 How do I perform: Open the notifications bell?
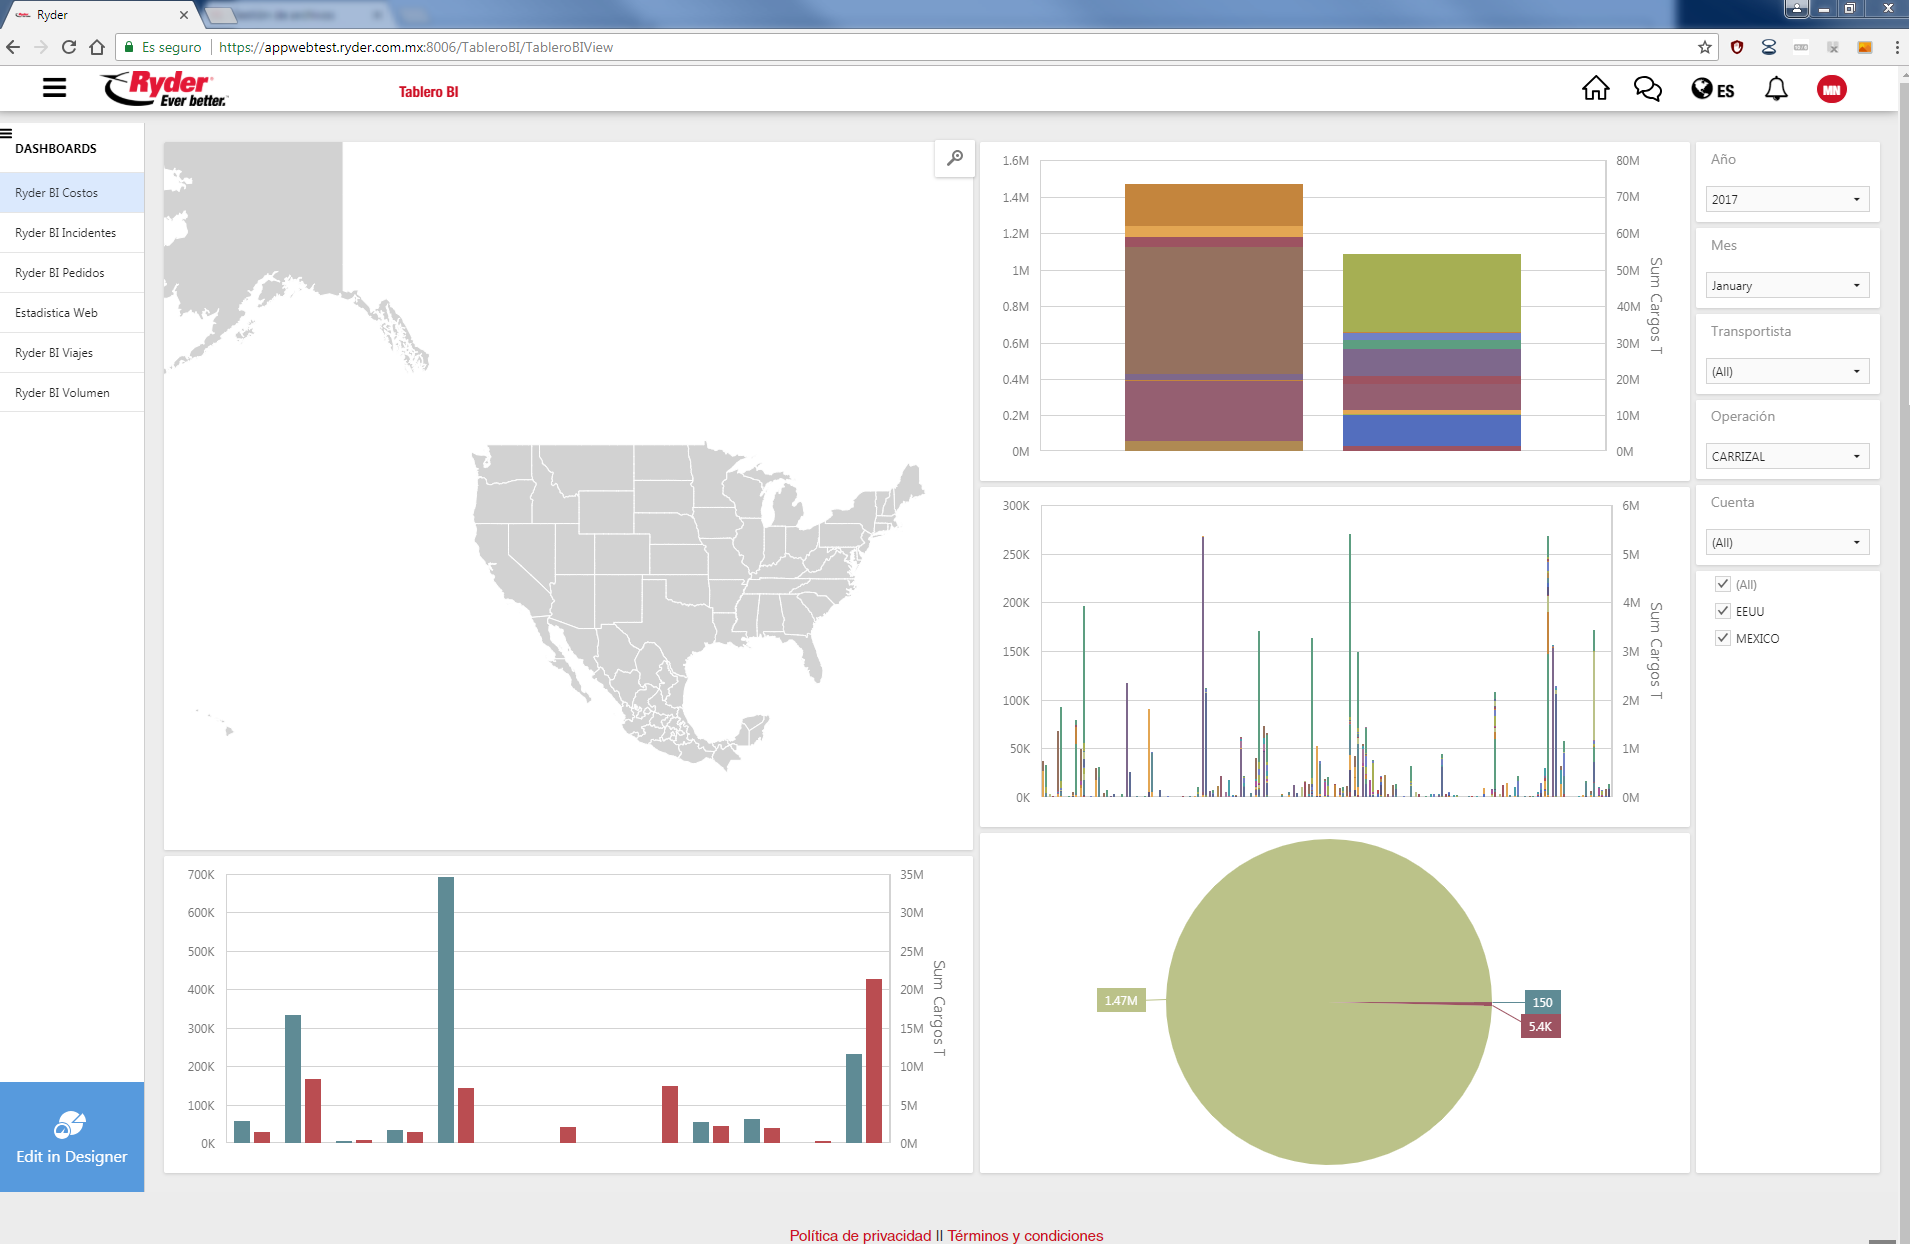tap(1776, 89)
